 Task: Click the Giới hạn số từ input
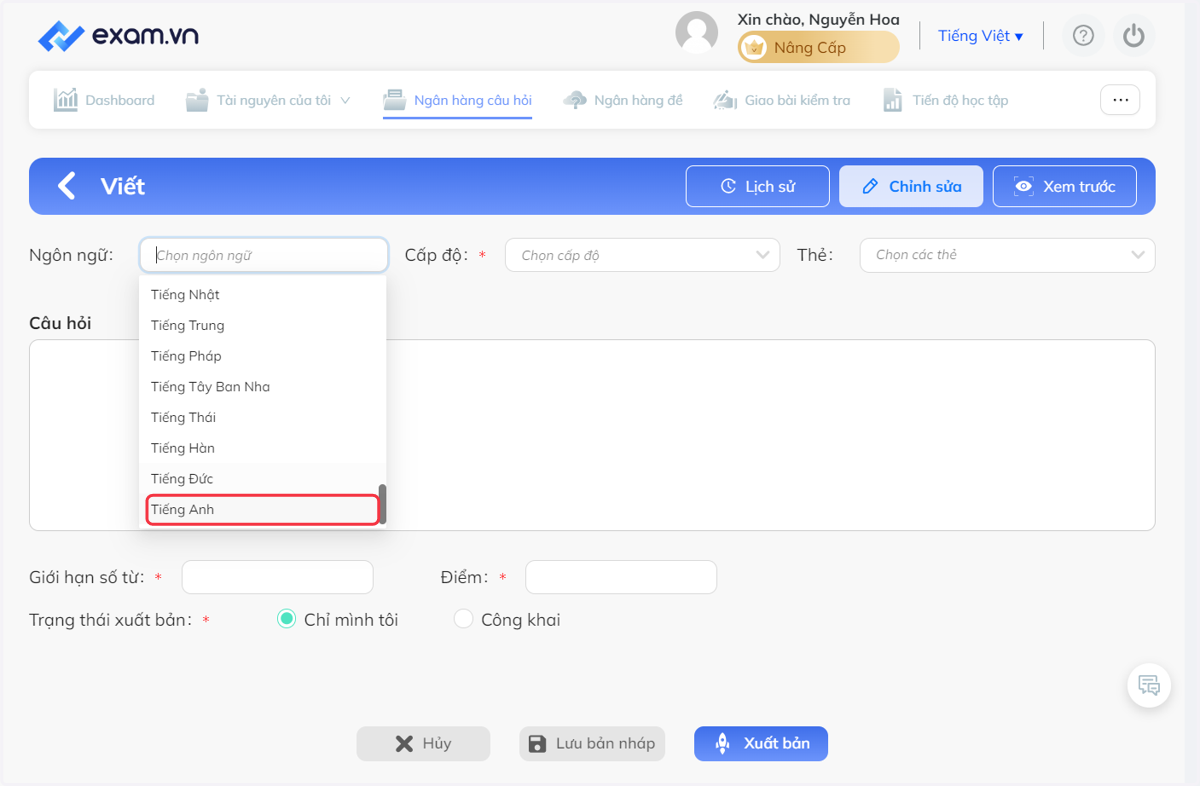coord(277,577)
